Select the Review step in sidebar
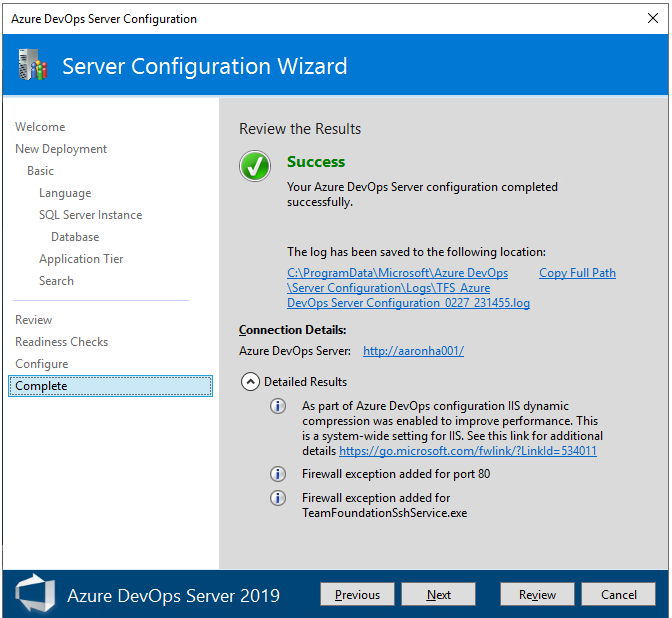 (33, 320)
